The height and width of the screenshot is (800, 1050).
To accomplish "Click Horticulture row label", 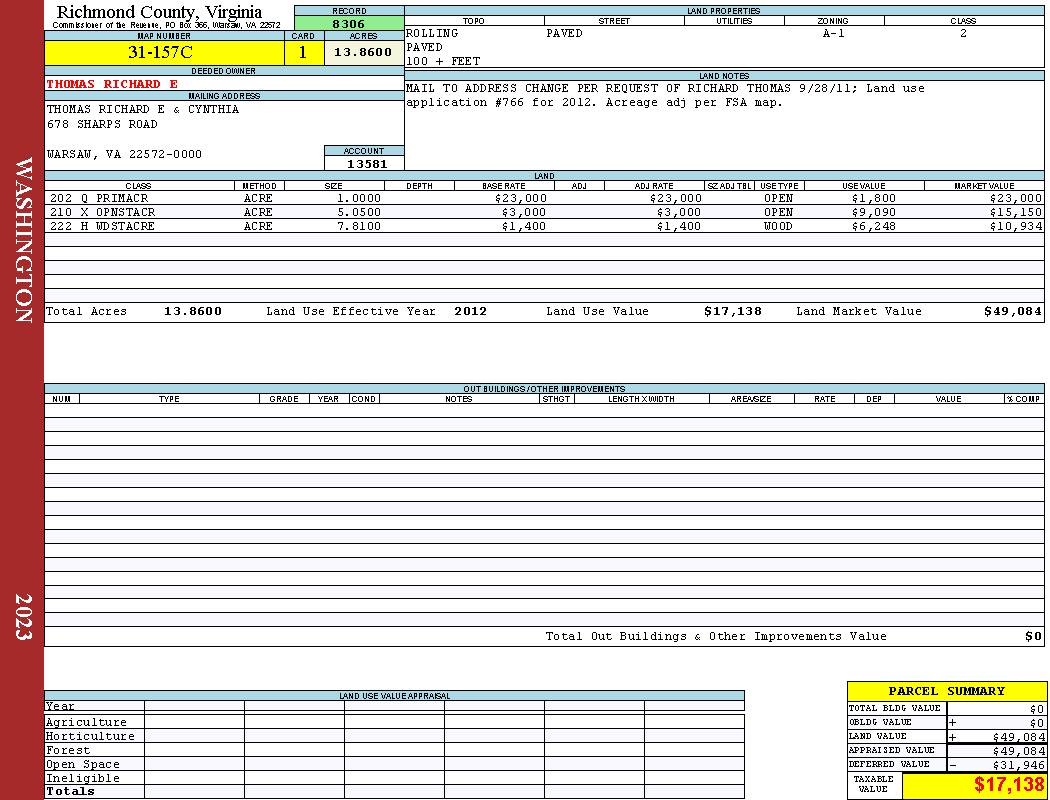I will click(90, 736).
